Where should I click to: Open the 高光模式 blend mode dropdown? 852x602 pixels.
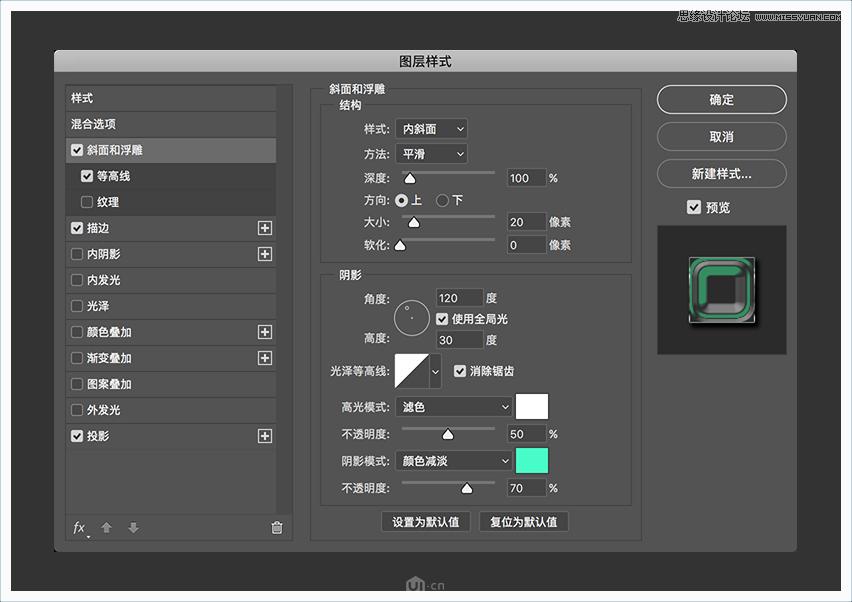point(453,406)
